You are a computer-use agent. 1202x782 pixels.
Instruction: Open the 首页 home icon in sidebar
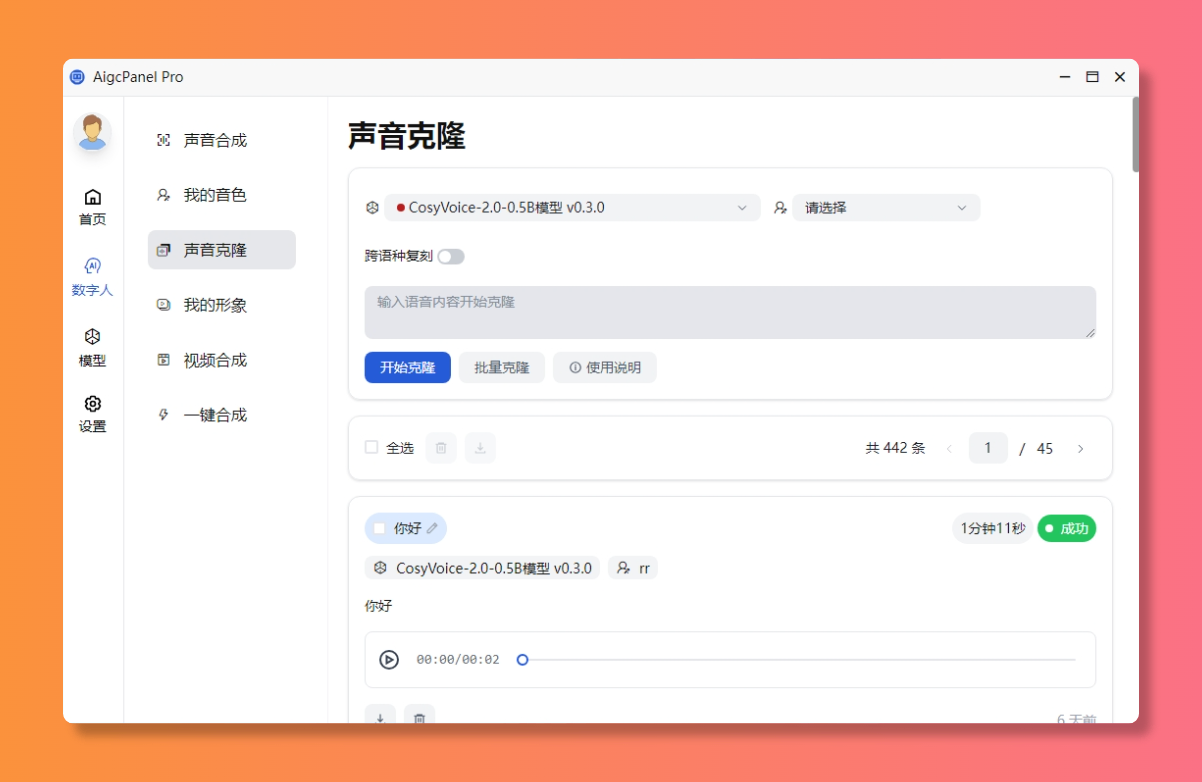pos(92,207)
